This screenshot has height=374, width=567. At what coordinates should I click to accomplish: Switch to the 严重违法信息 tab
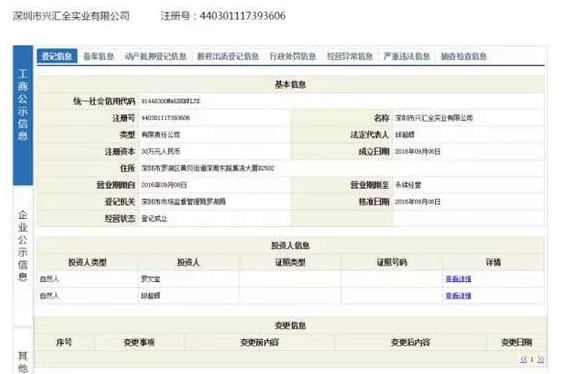[x=406, y=56]
